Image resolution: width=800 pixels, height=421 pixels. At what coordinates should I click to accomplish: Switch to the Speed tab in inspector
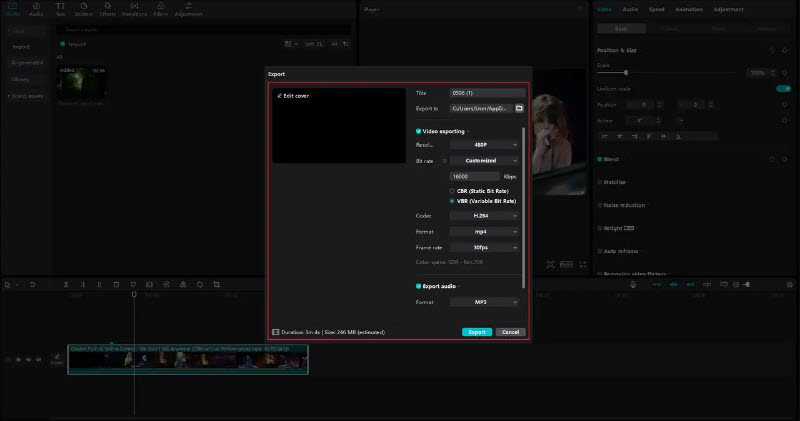(657, 9)
